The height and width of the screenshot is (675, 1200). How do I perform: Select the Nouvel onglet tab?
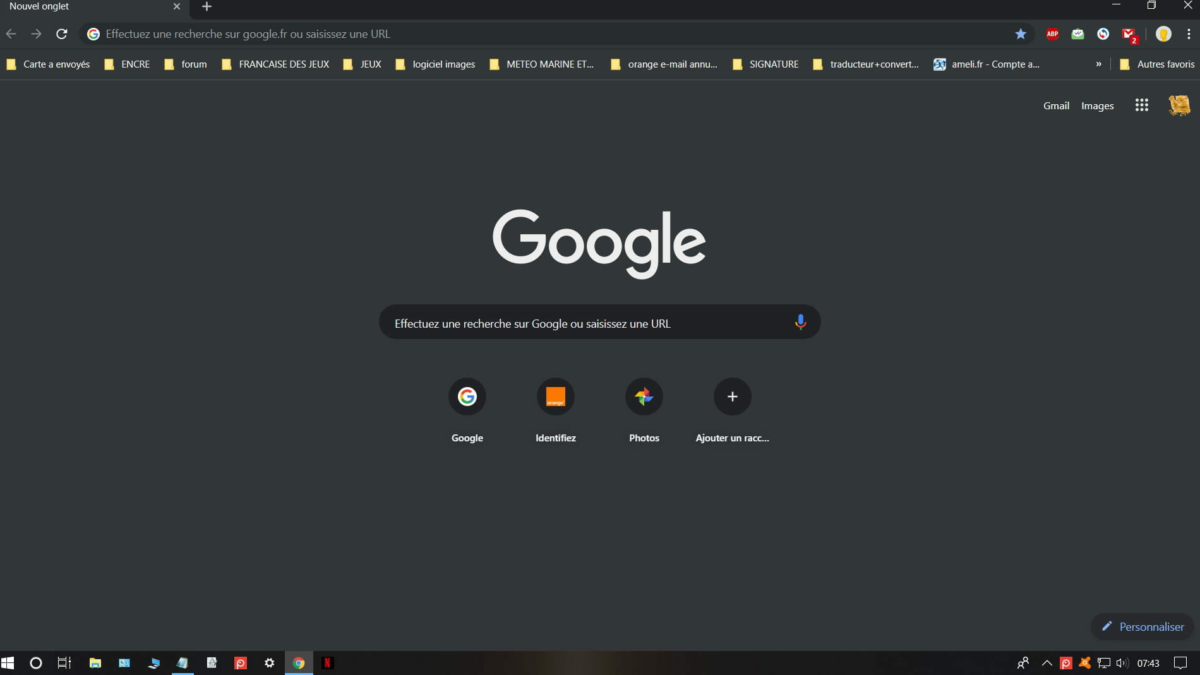coord(80,7)
